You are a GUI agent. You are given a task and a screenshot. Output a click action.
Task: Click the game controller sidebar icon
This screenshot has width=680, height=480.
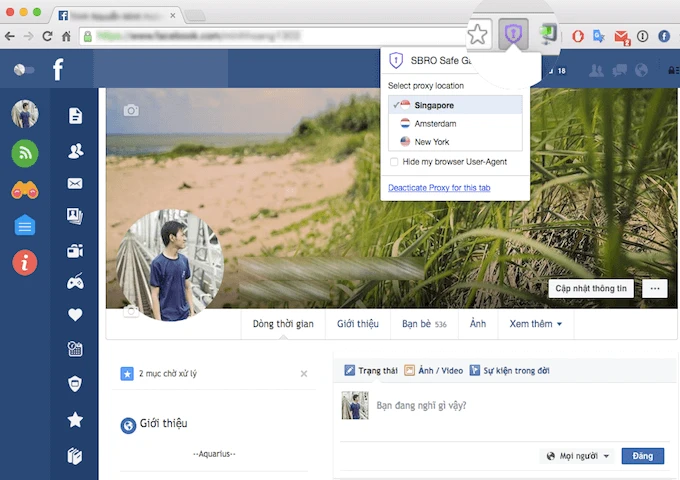75,282
